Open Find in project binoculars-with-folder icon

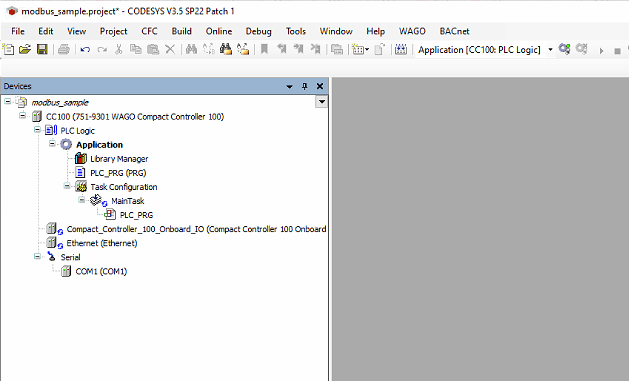[226, 49]
